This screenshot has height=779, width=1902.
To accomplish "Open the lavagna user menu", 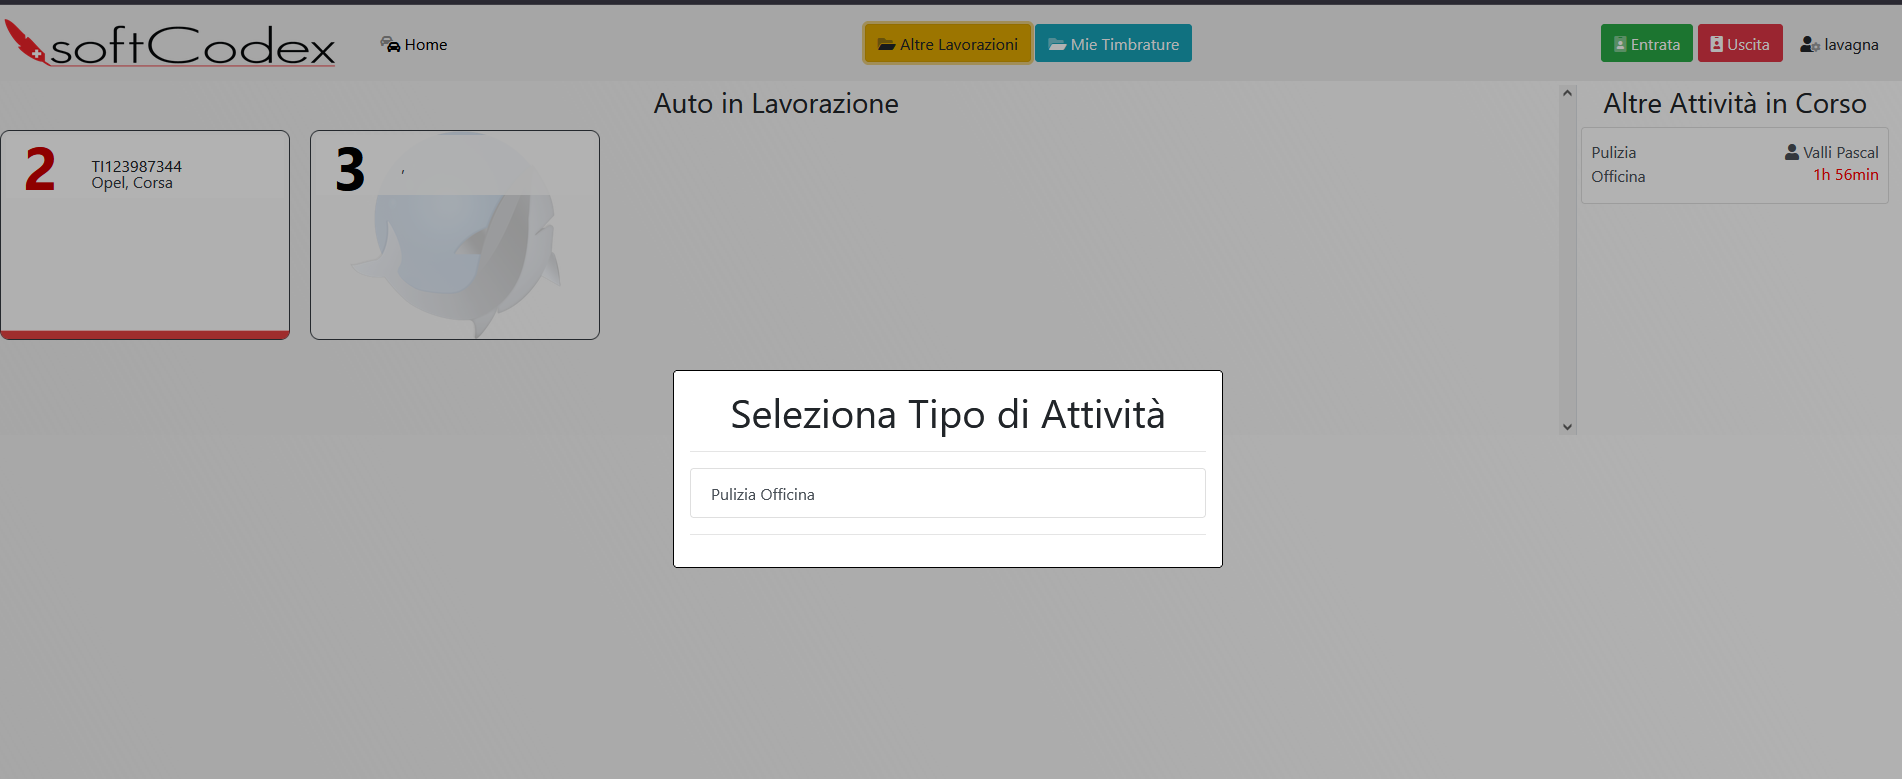I will (x=1850, y=44).
